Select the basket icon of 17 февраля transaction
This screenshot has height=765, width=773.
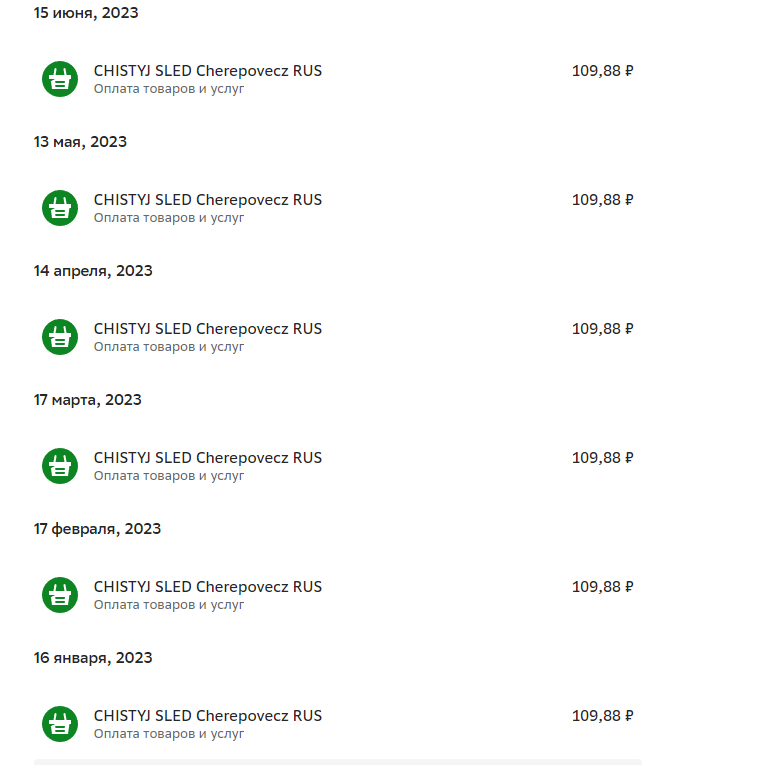60,595
